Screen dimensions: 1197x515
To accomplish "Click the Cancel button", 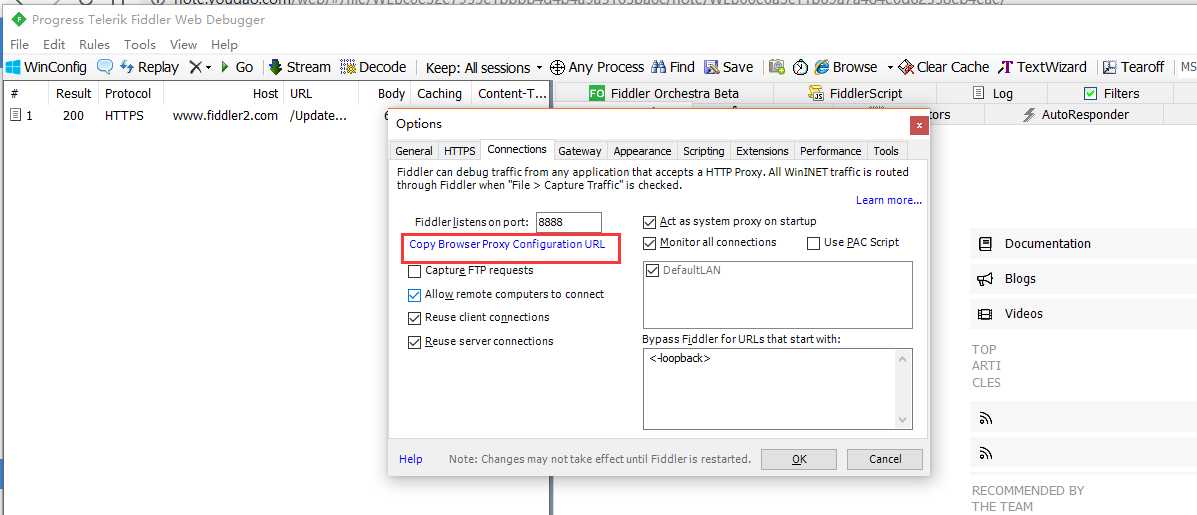I will click(x=885, y=459).
